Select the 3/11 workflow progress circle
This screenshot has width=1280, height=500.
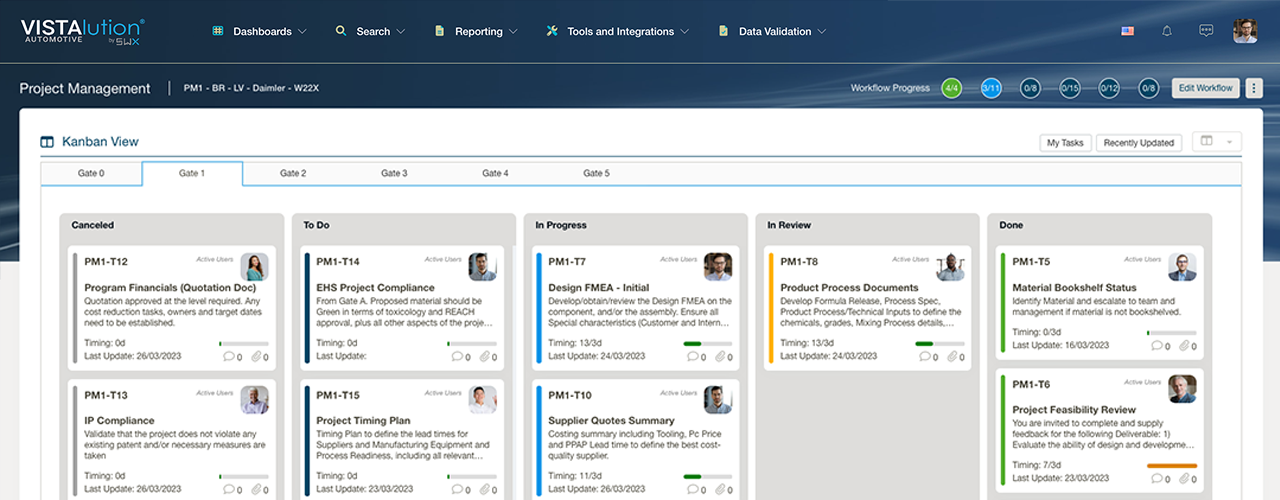(991, 88)
